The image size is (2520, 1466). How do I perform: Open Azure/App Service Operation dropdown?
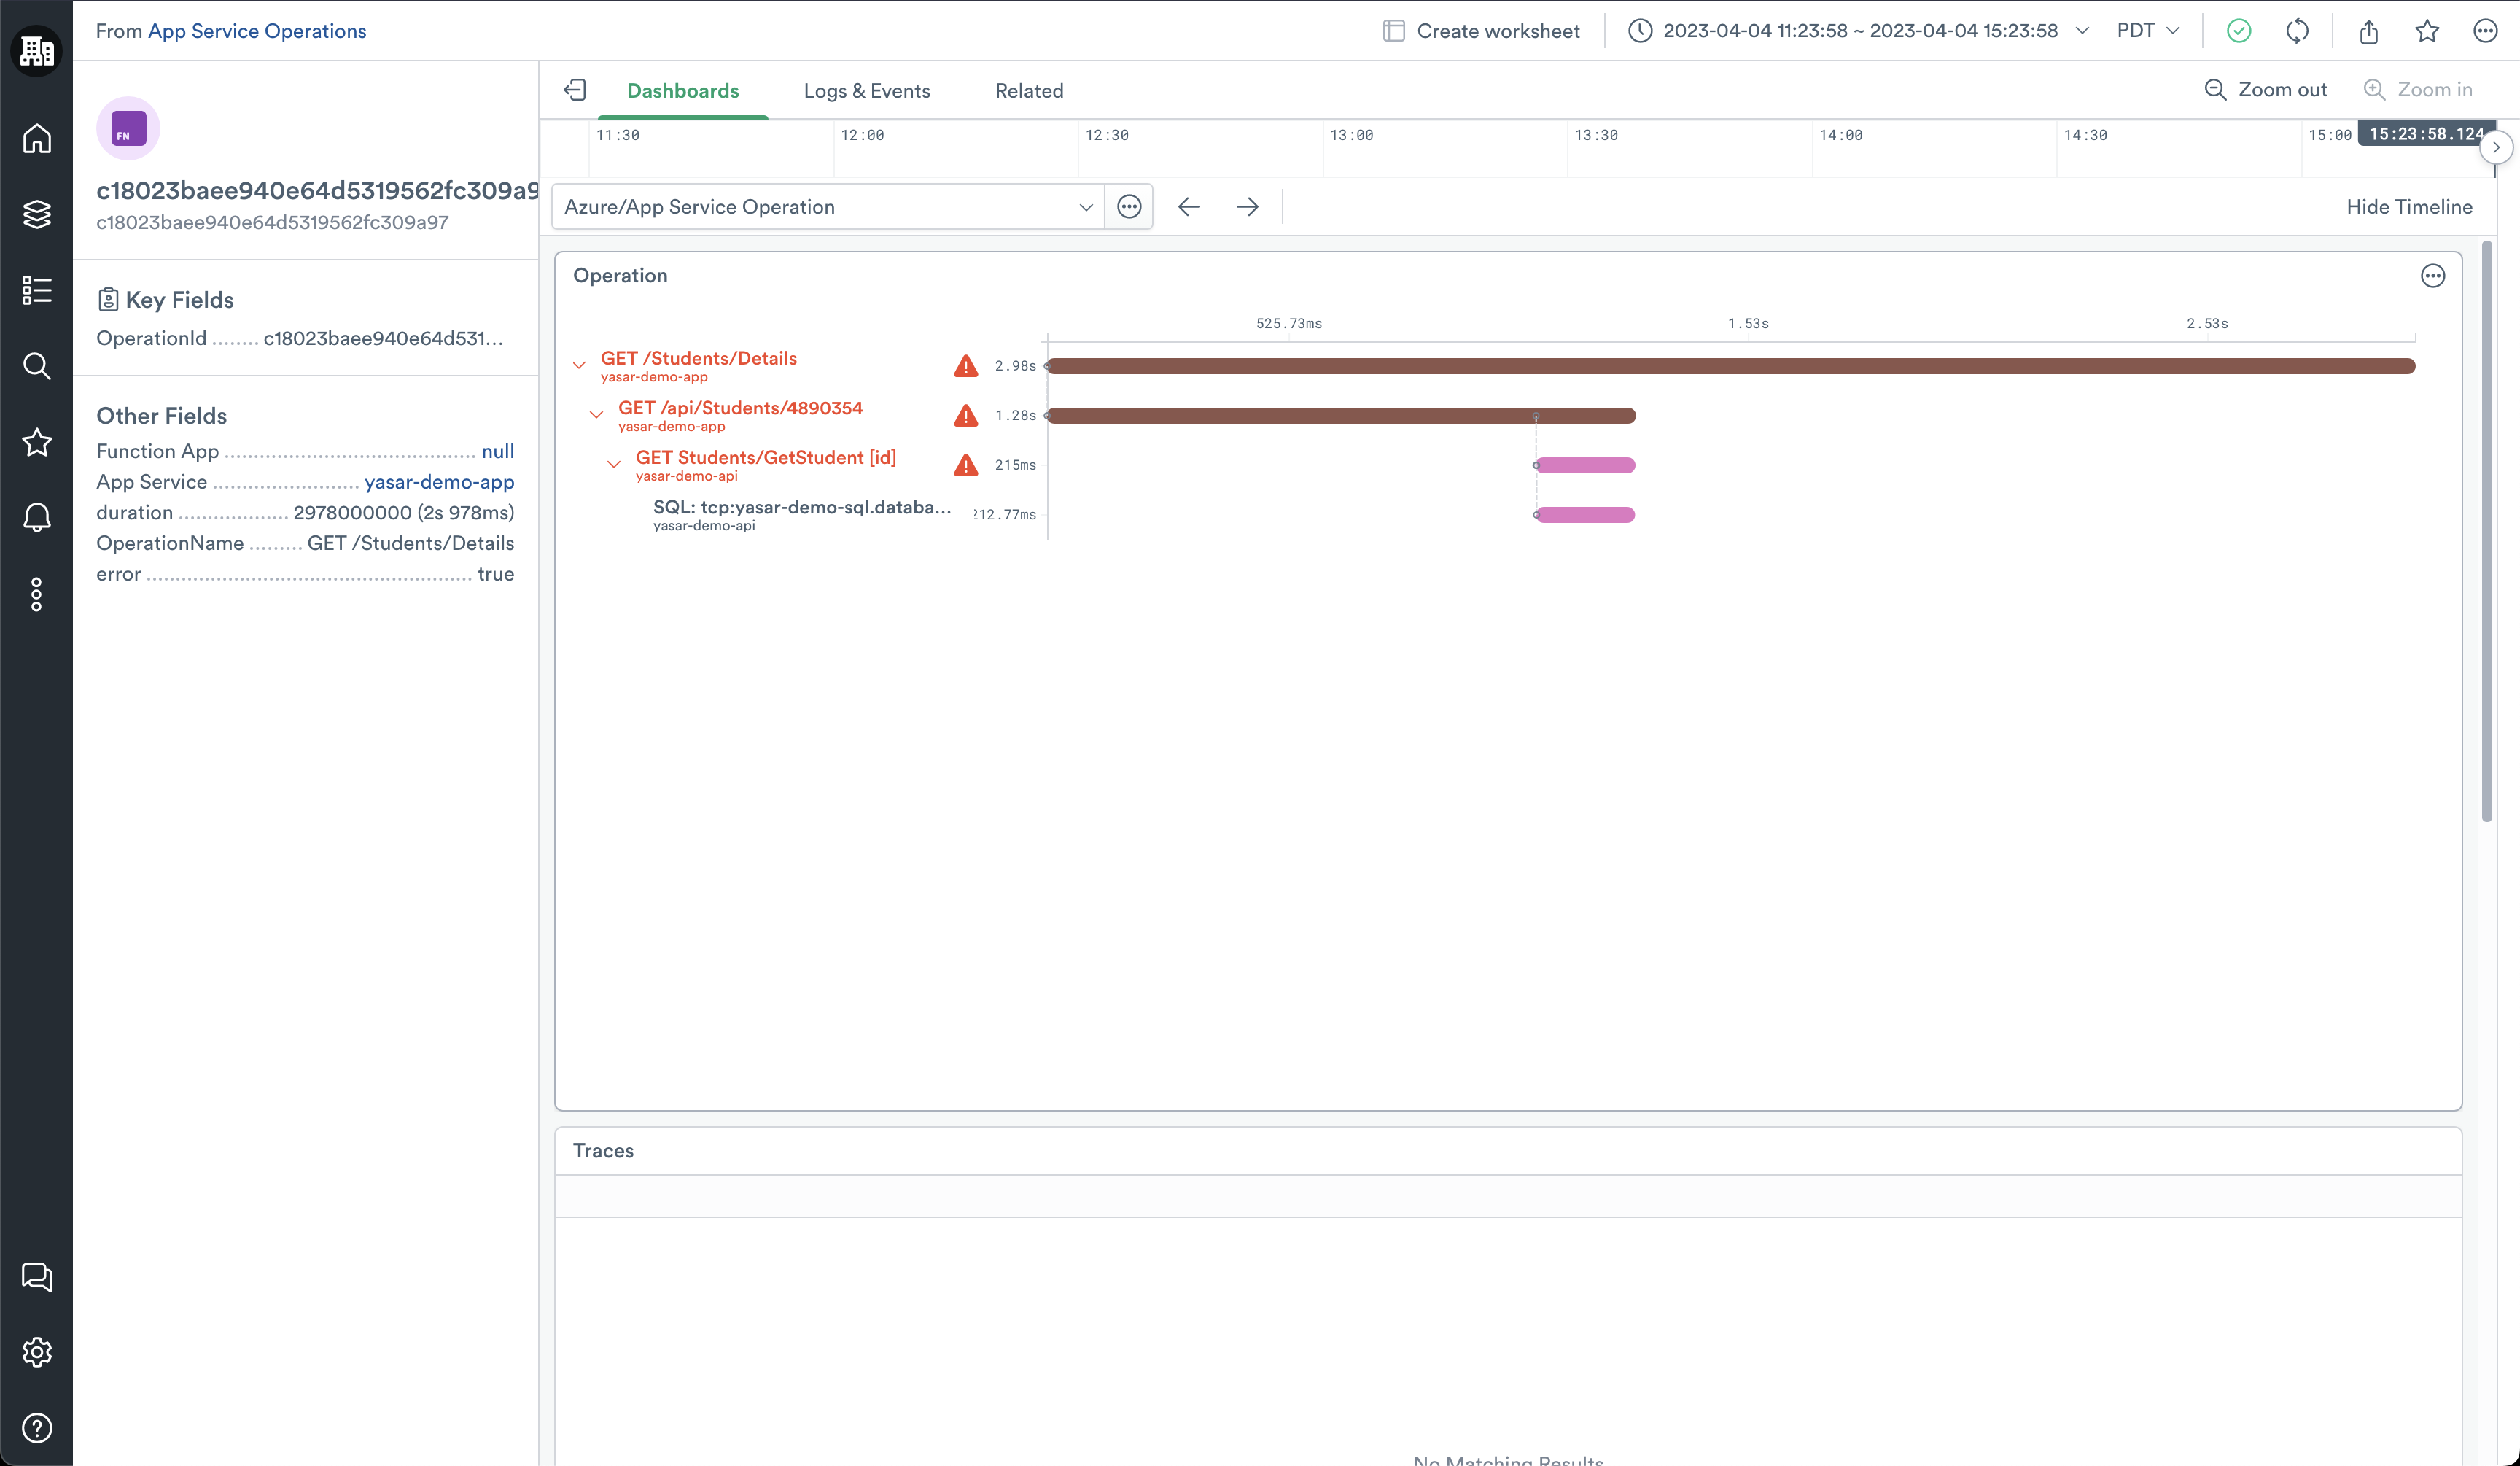click(x=828, y=207)
